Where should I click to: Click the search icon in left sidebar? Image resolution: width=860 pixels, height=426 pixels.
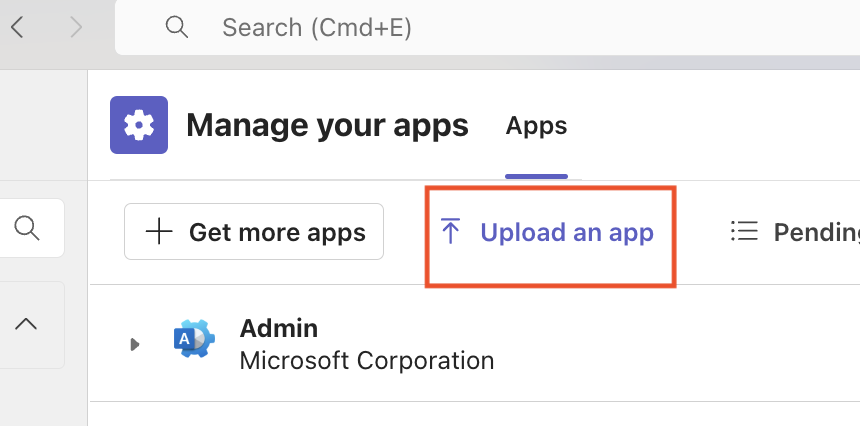click(26, 228)
